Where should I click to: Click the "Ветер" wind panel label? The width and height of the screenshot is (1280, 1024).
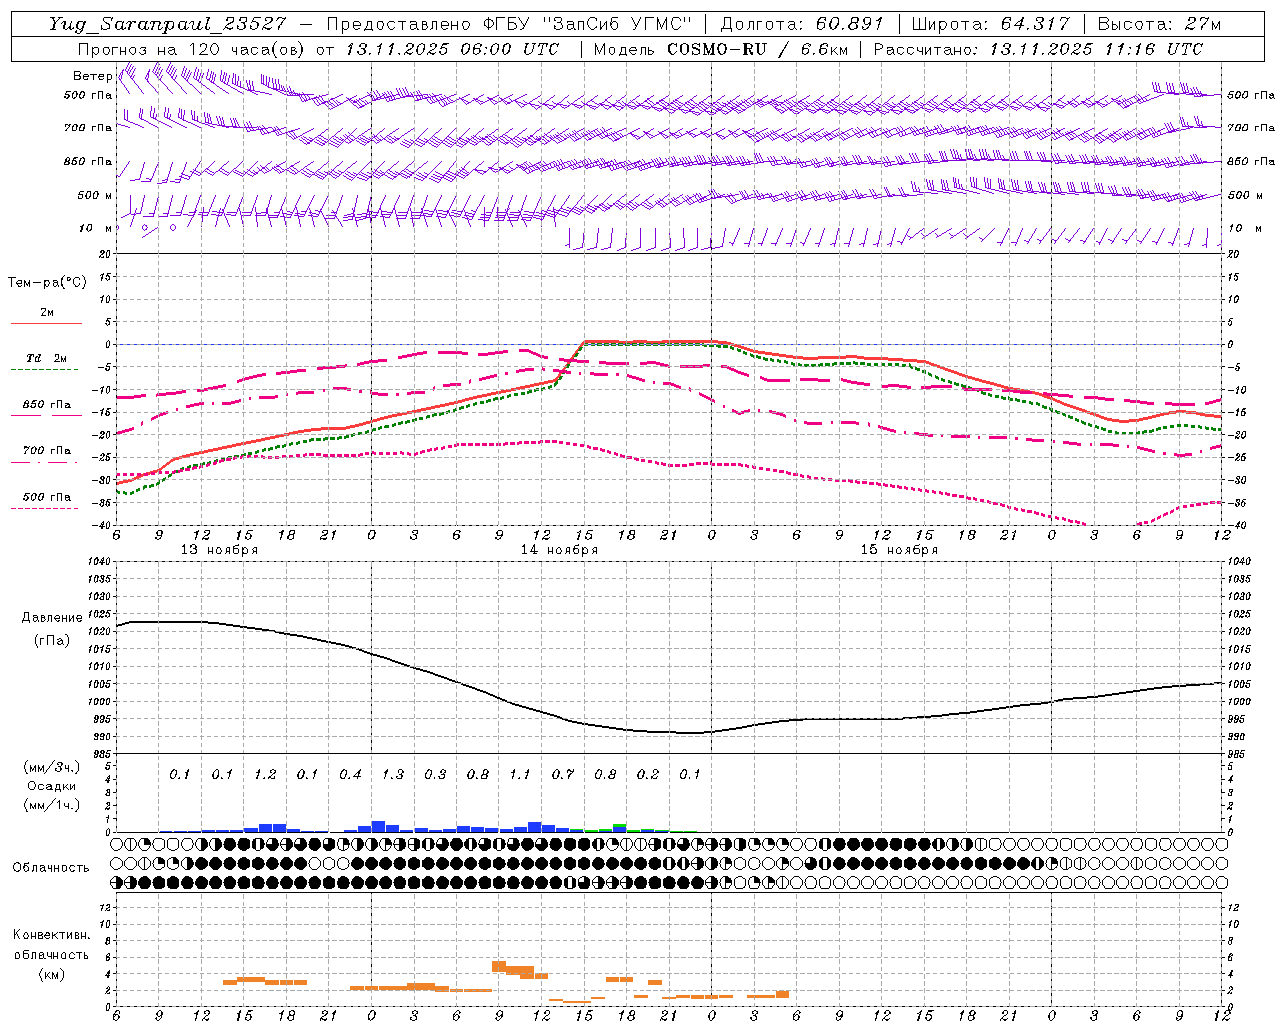92,76
